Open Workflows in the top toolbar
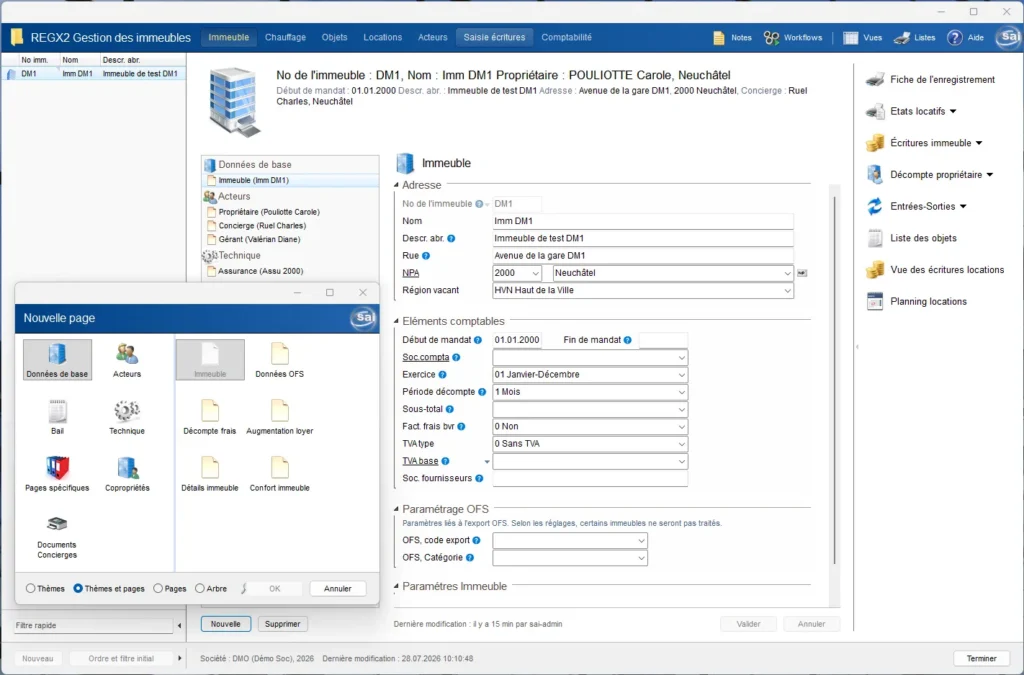 793,38
